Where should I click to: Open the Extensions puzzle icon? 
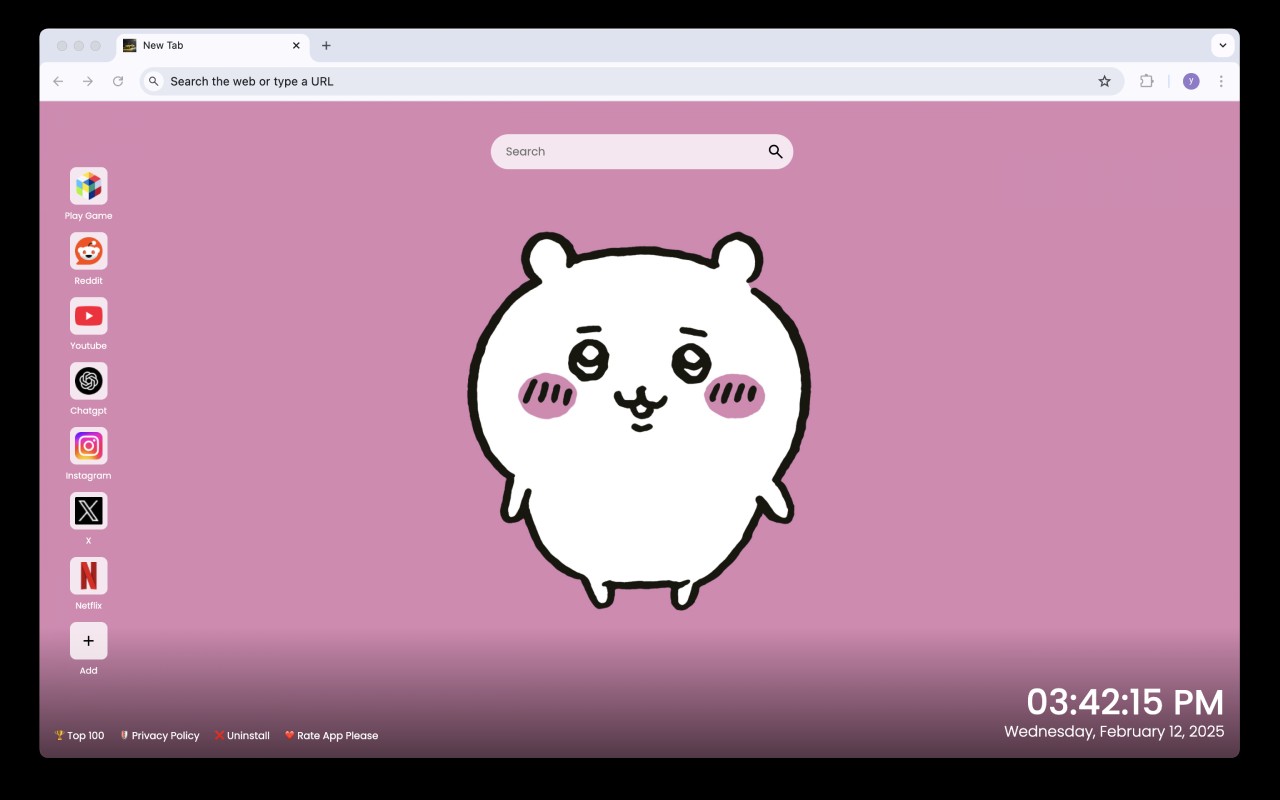click(x=1147, y=81)
